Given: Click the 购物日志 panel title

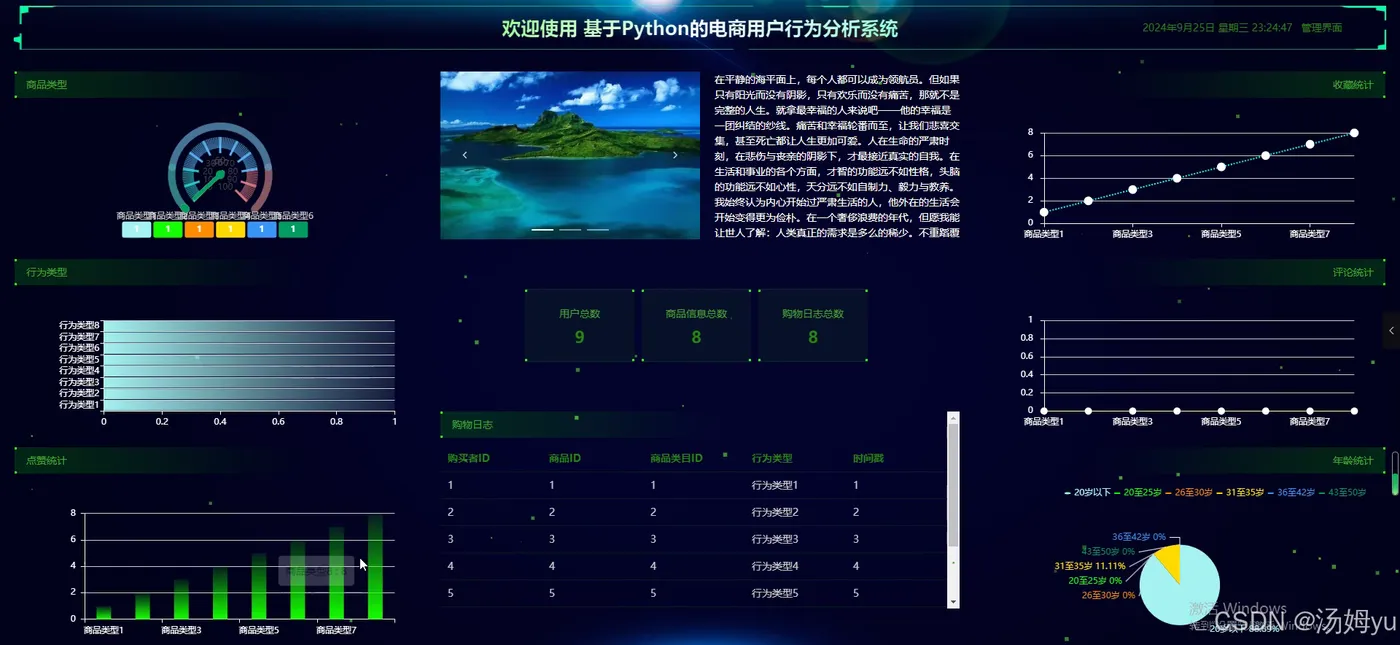Looking at the screenshot, I should pyautogui.click(x=471, y=425).
